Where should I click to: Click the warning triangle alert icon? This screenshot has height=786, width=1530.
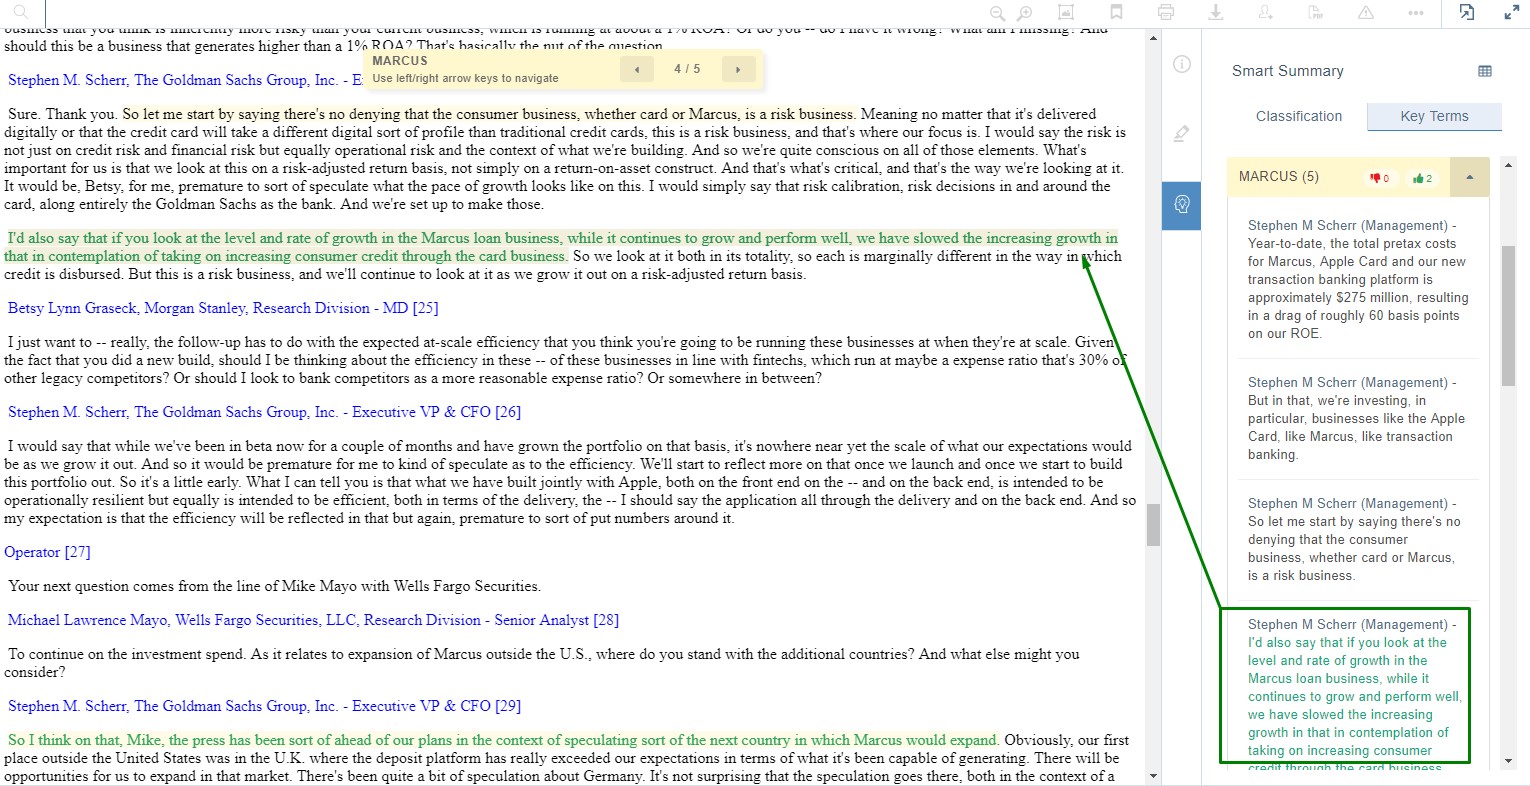point(1366,12)
